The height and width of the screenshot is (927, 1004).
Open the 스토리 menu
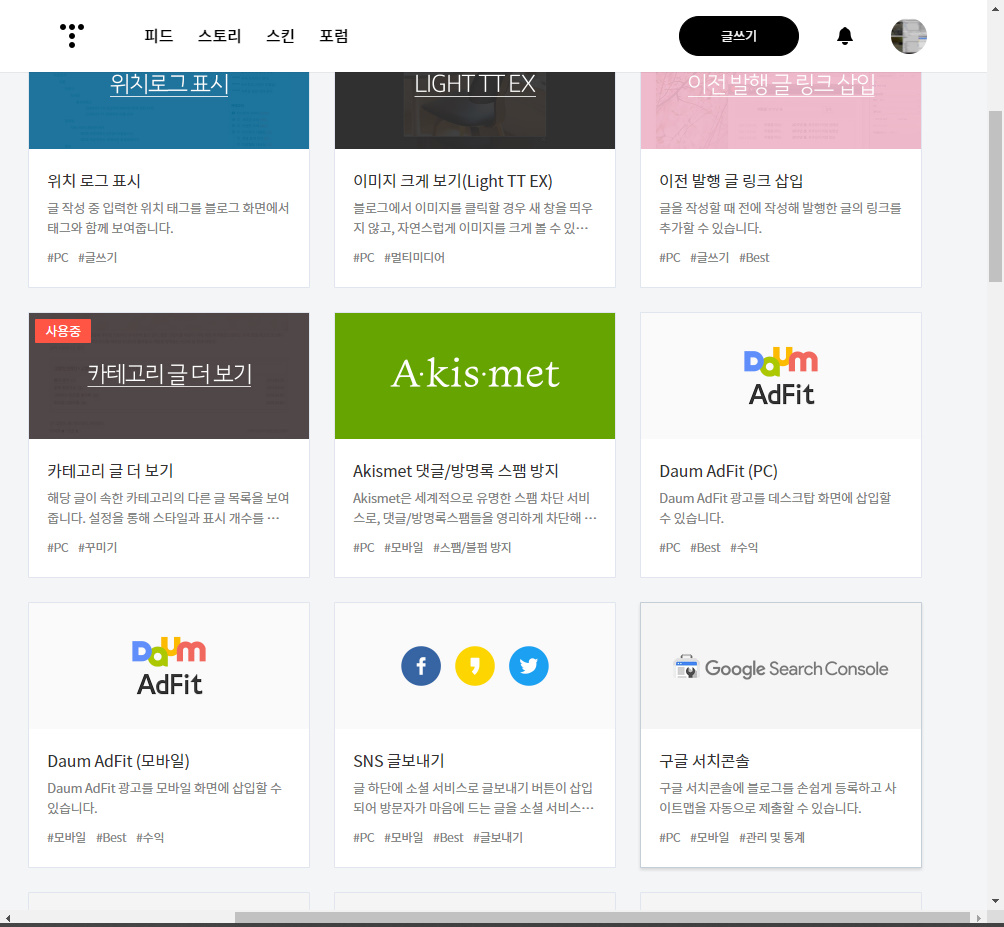[219, 36]
